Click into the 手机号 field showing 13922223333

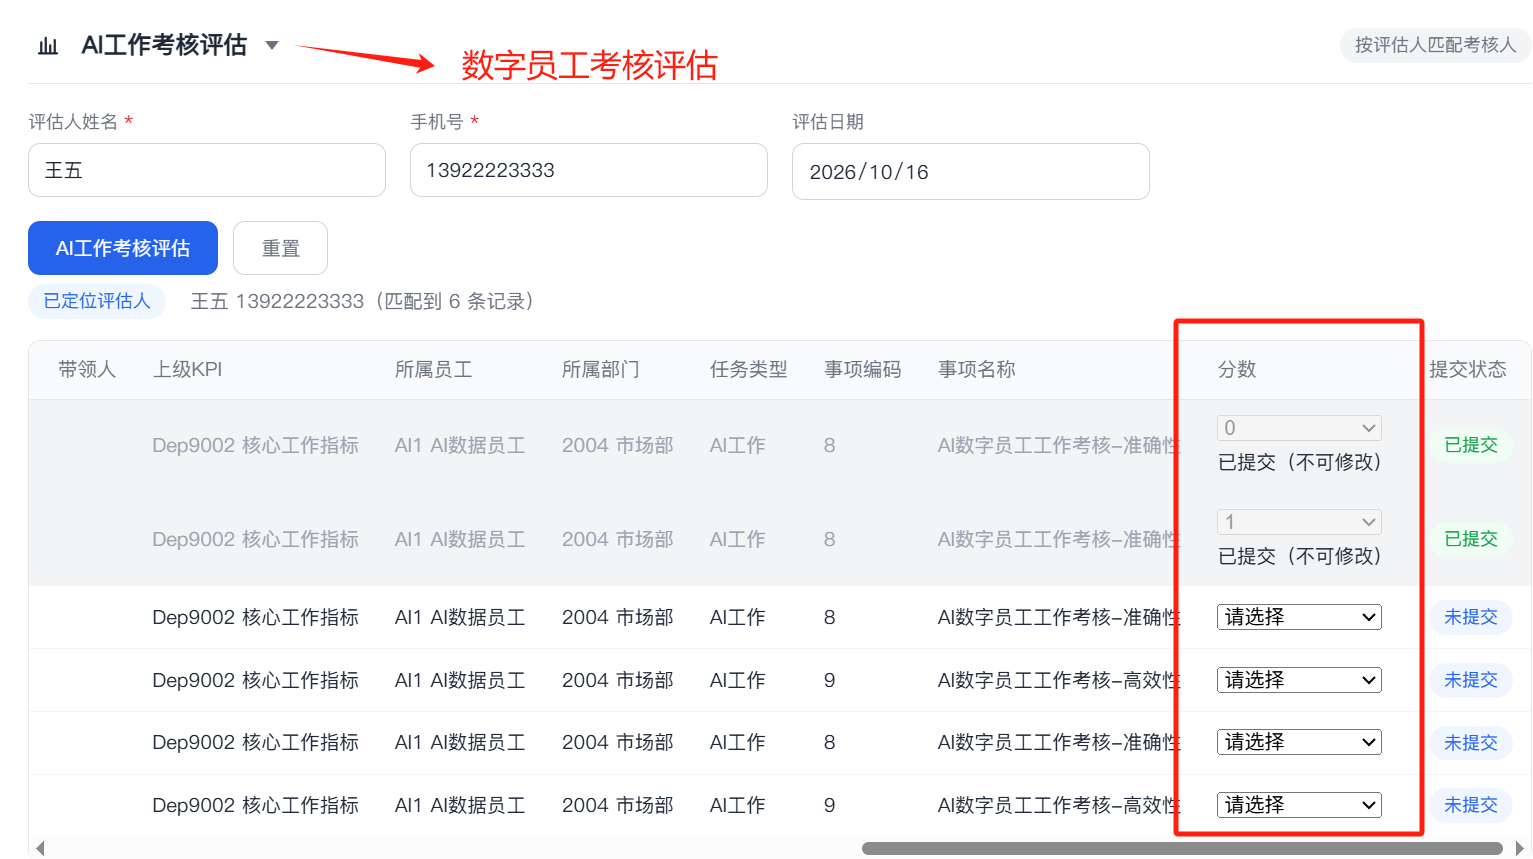point(589,170)
